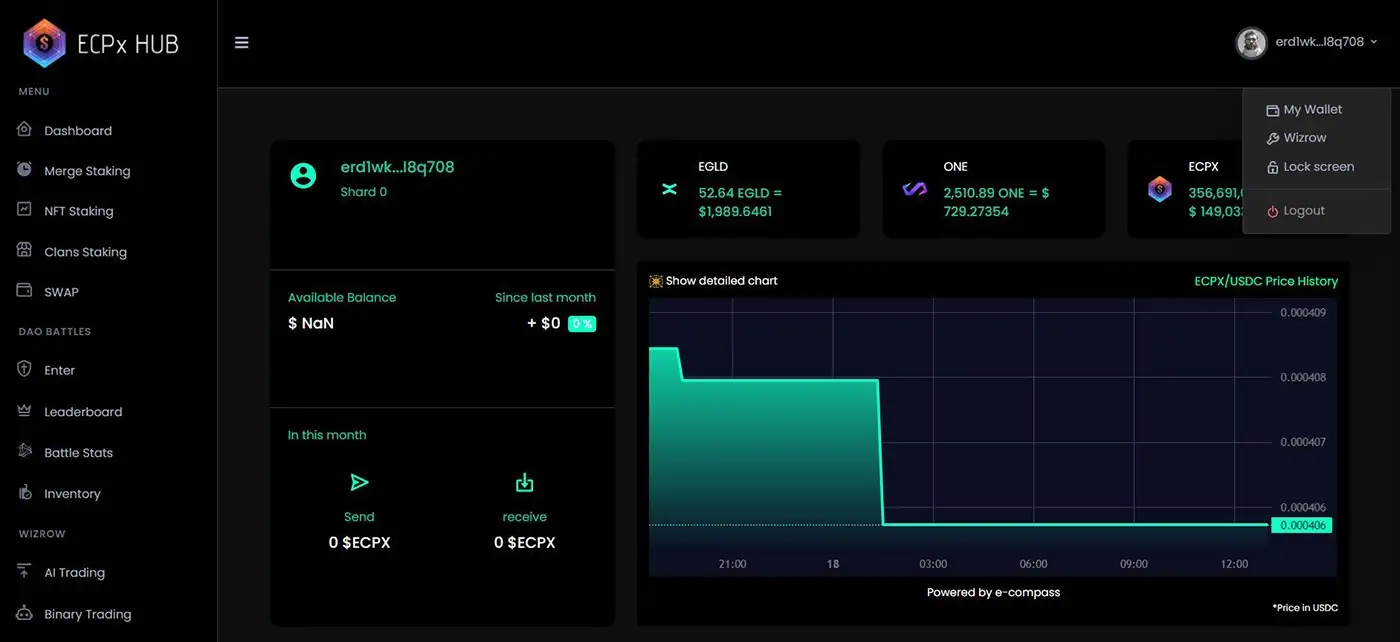Click the receive download icon

pos(524,483)
